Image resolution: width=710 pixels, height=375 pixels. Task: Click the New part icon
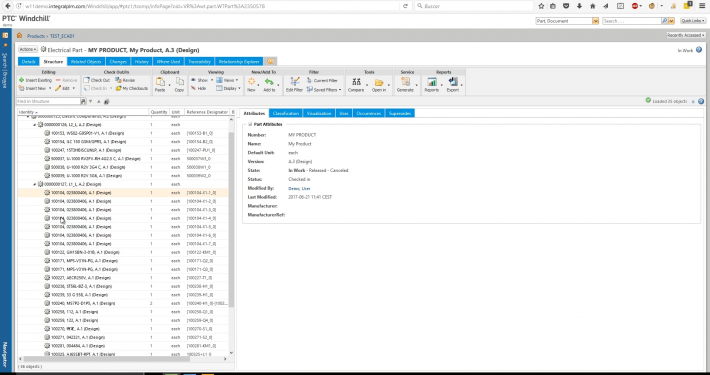pyautogui.click(x=251, y=82)
